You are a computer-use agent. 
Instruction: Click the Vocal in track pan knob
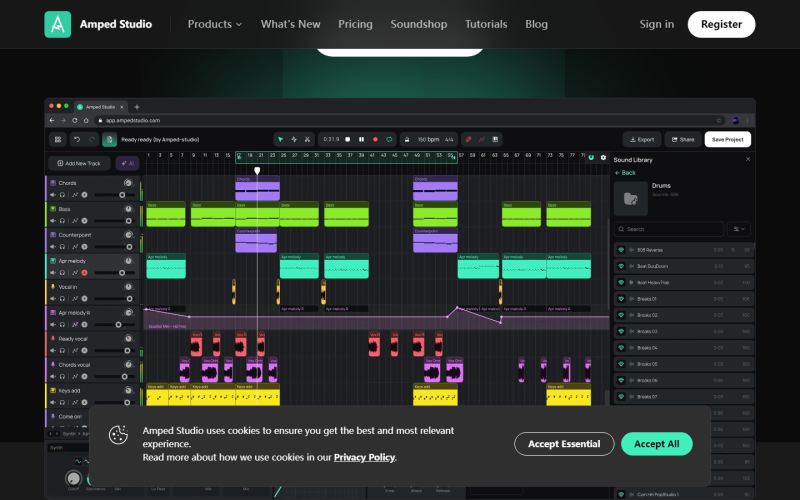128,287
